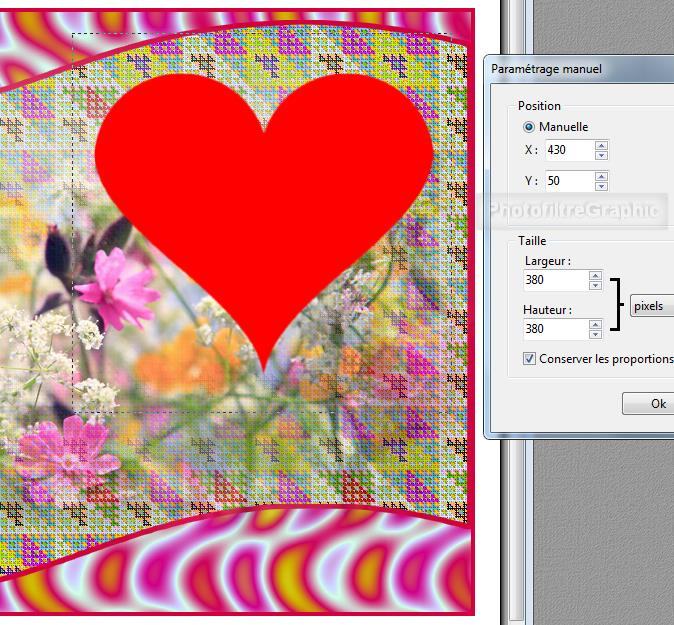Click the Paramétrage manuel title bar

click(x=580, y=69)
